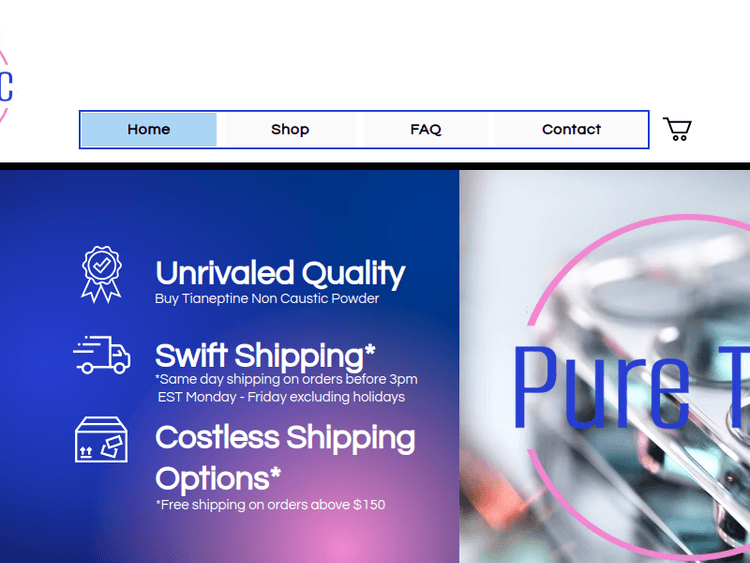Click the EST Monday - Friday line

coord(281,397)
